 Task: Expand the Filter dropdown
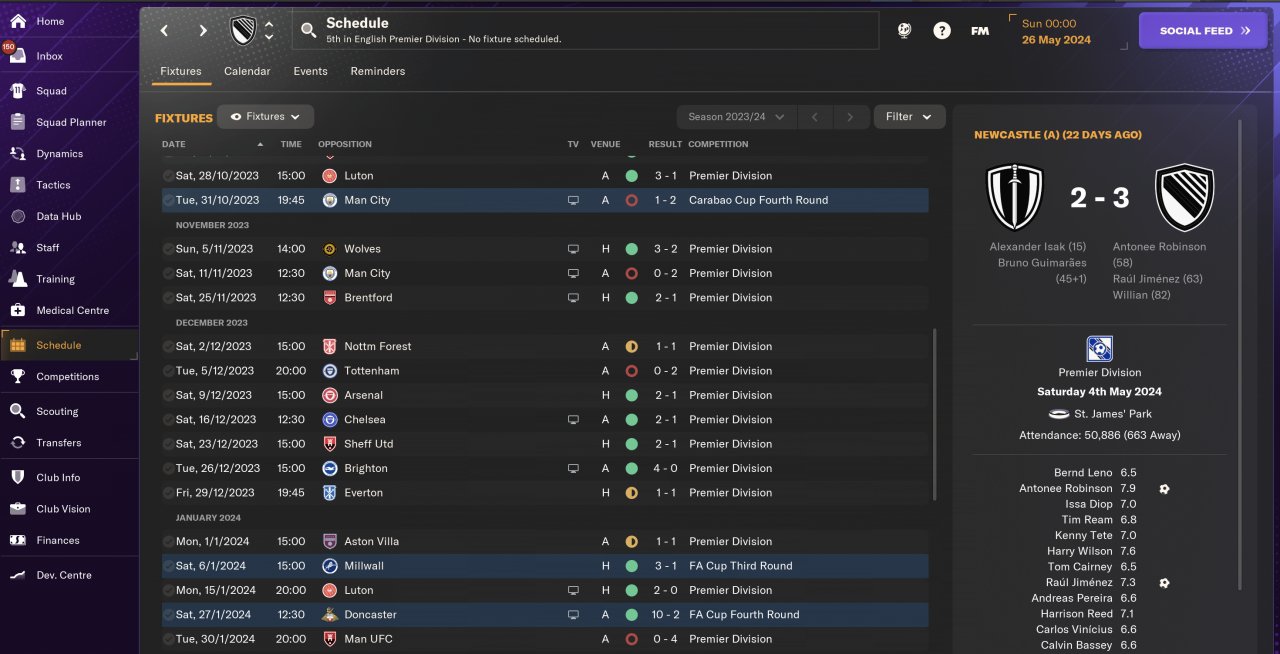pos(909,117)
